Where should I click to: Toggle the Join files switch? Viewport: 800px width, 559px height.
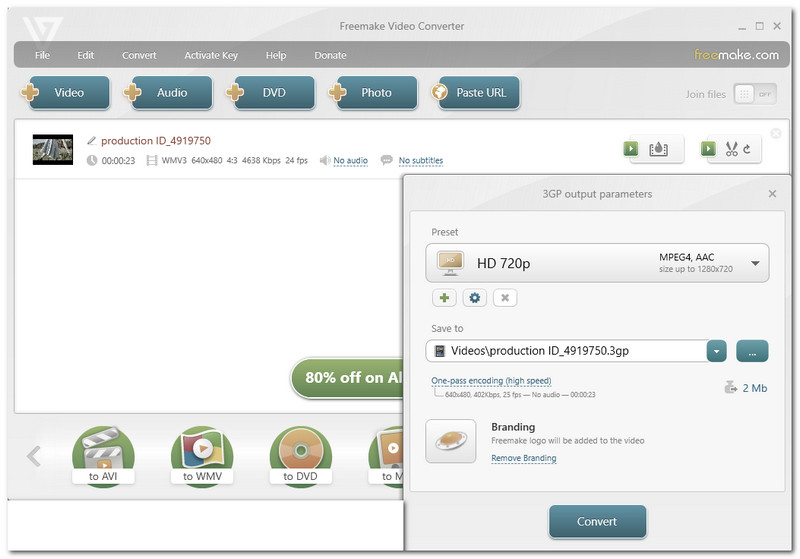pyautogui.click(x=755, y=93)
